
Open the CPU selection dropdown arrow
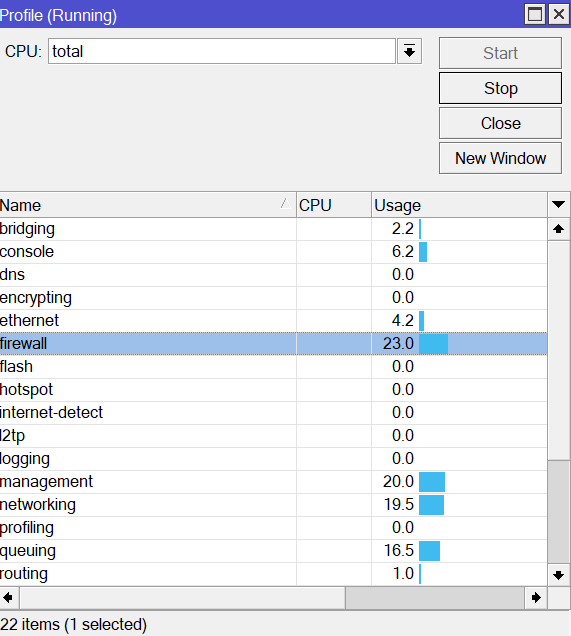409,51
